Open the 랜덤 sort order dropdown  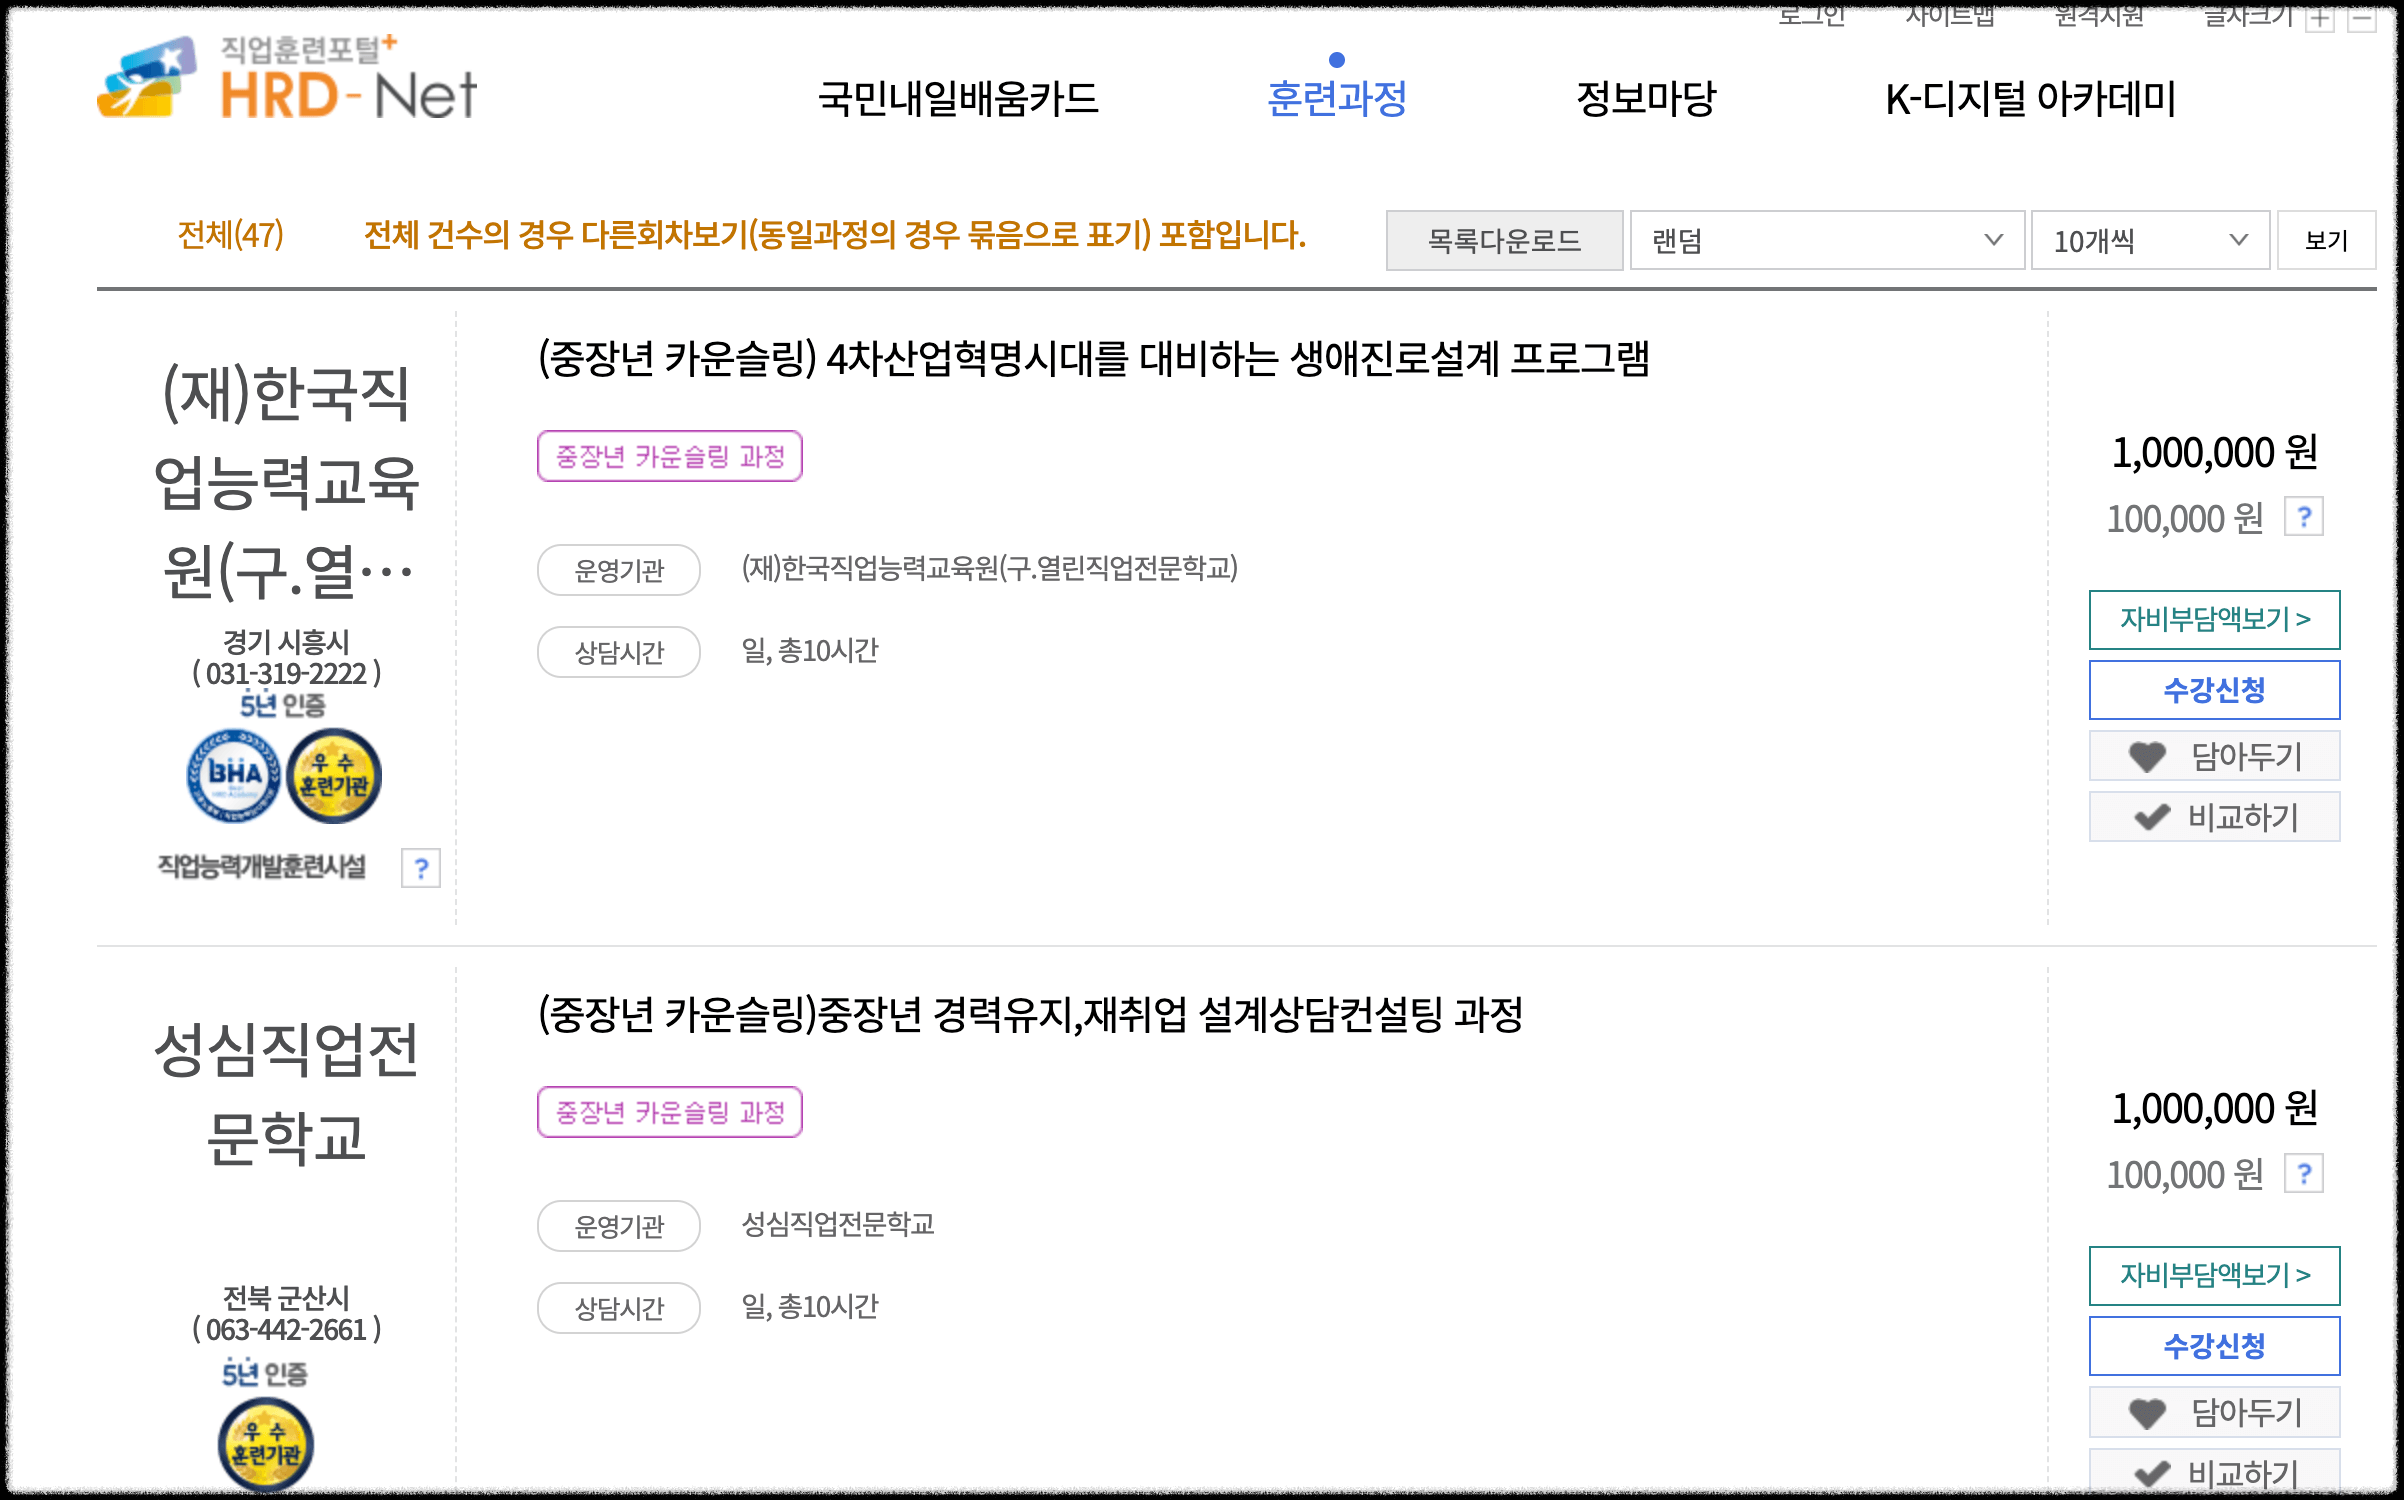(1827, 240)
